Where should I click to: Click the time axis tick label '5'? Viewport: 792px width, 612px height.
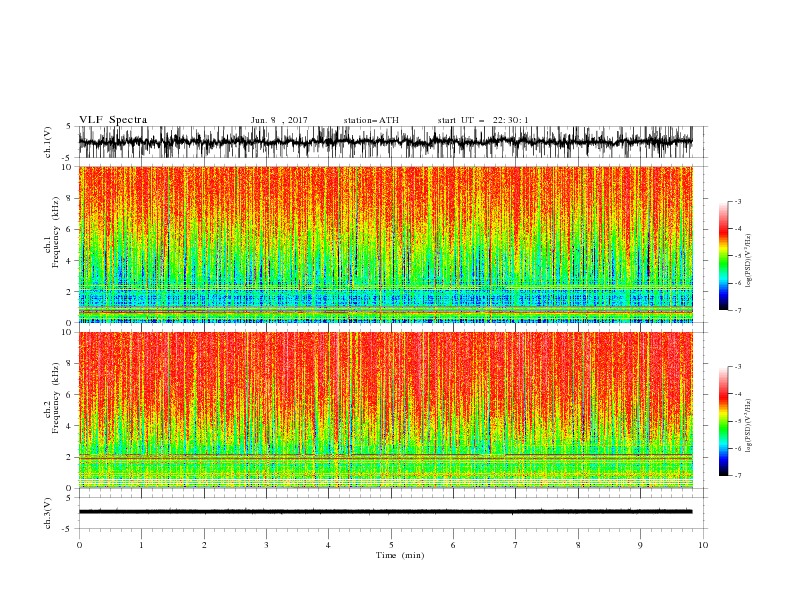(391, 545)
